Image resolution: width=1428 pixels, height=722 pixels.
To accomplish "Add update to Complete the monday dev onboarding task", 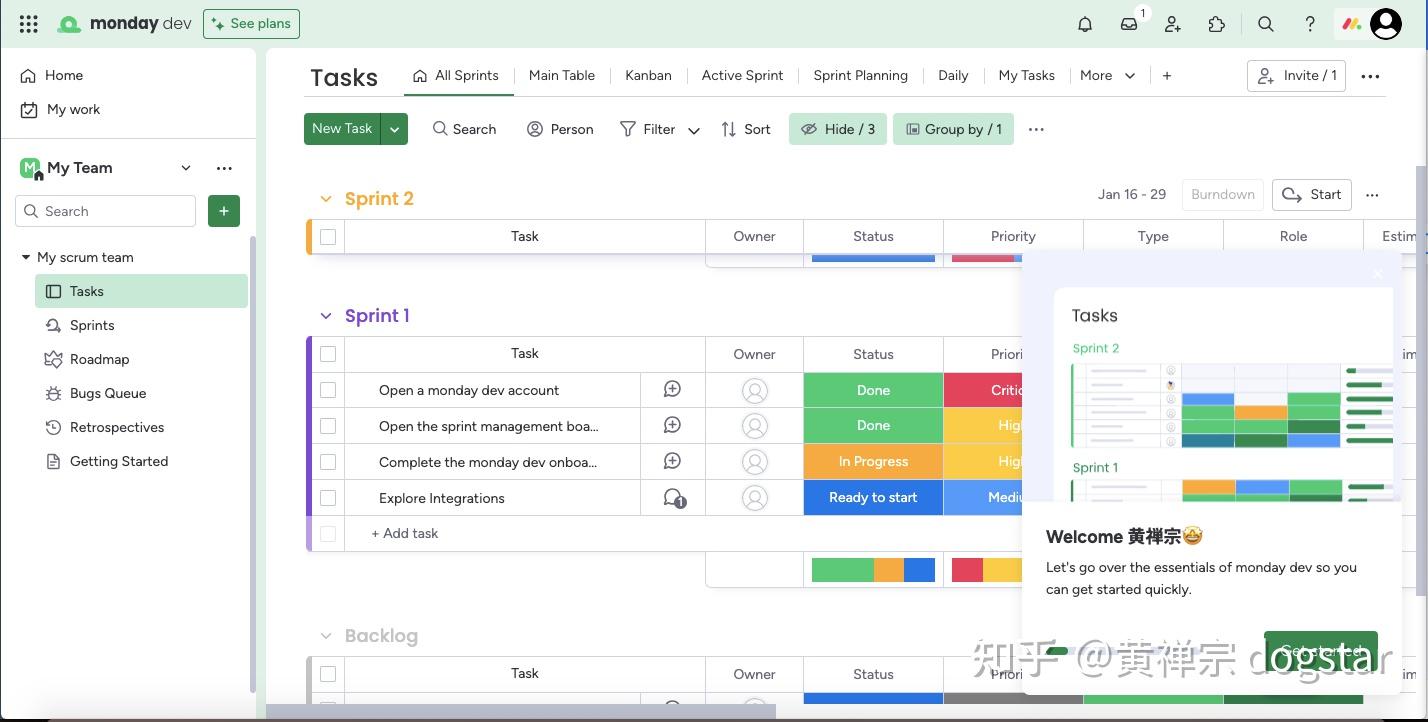I will pos(673,462).
